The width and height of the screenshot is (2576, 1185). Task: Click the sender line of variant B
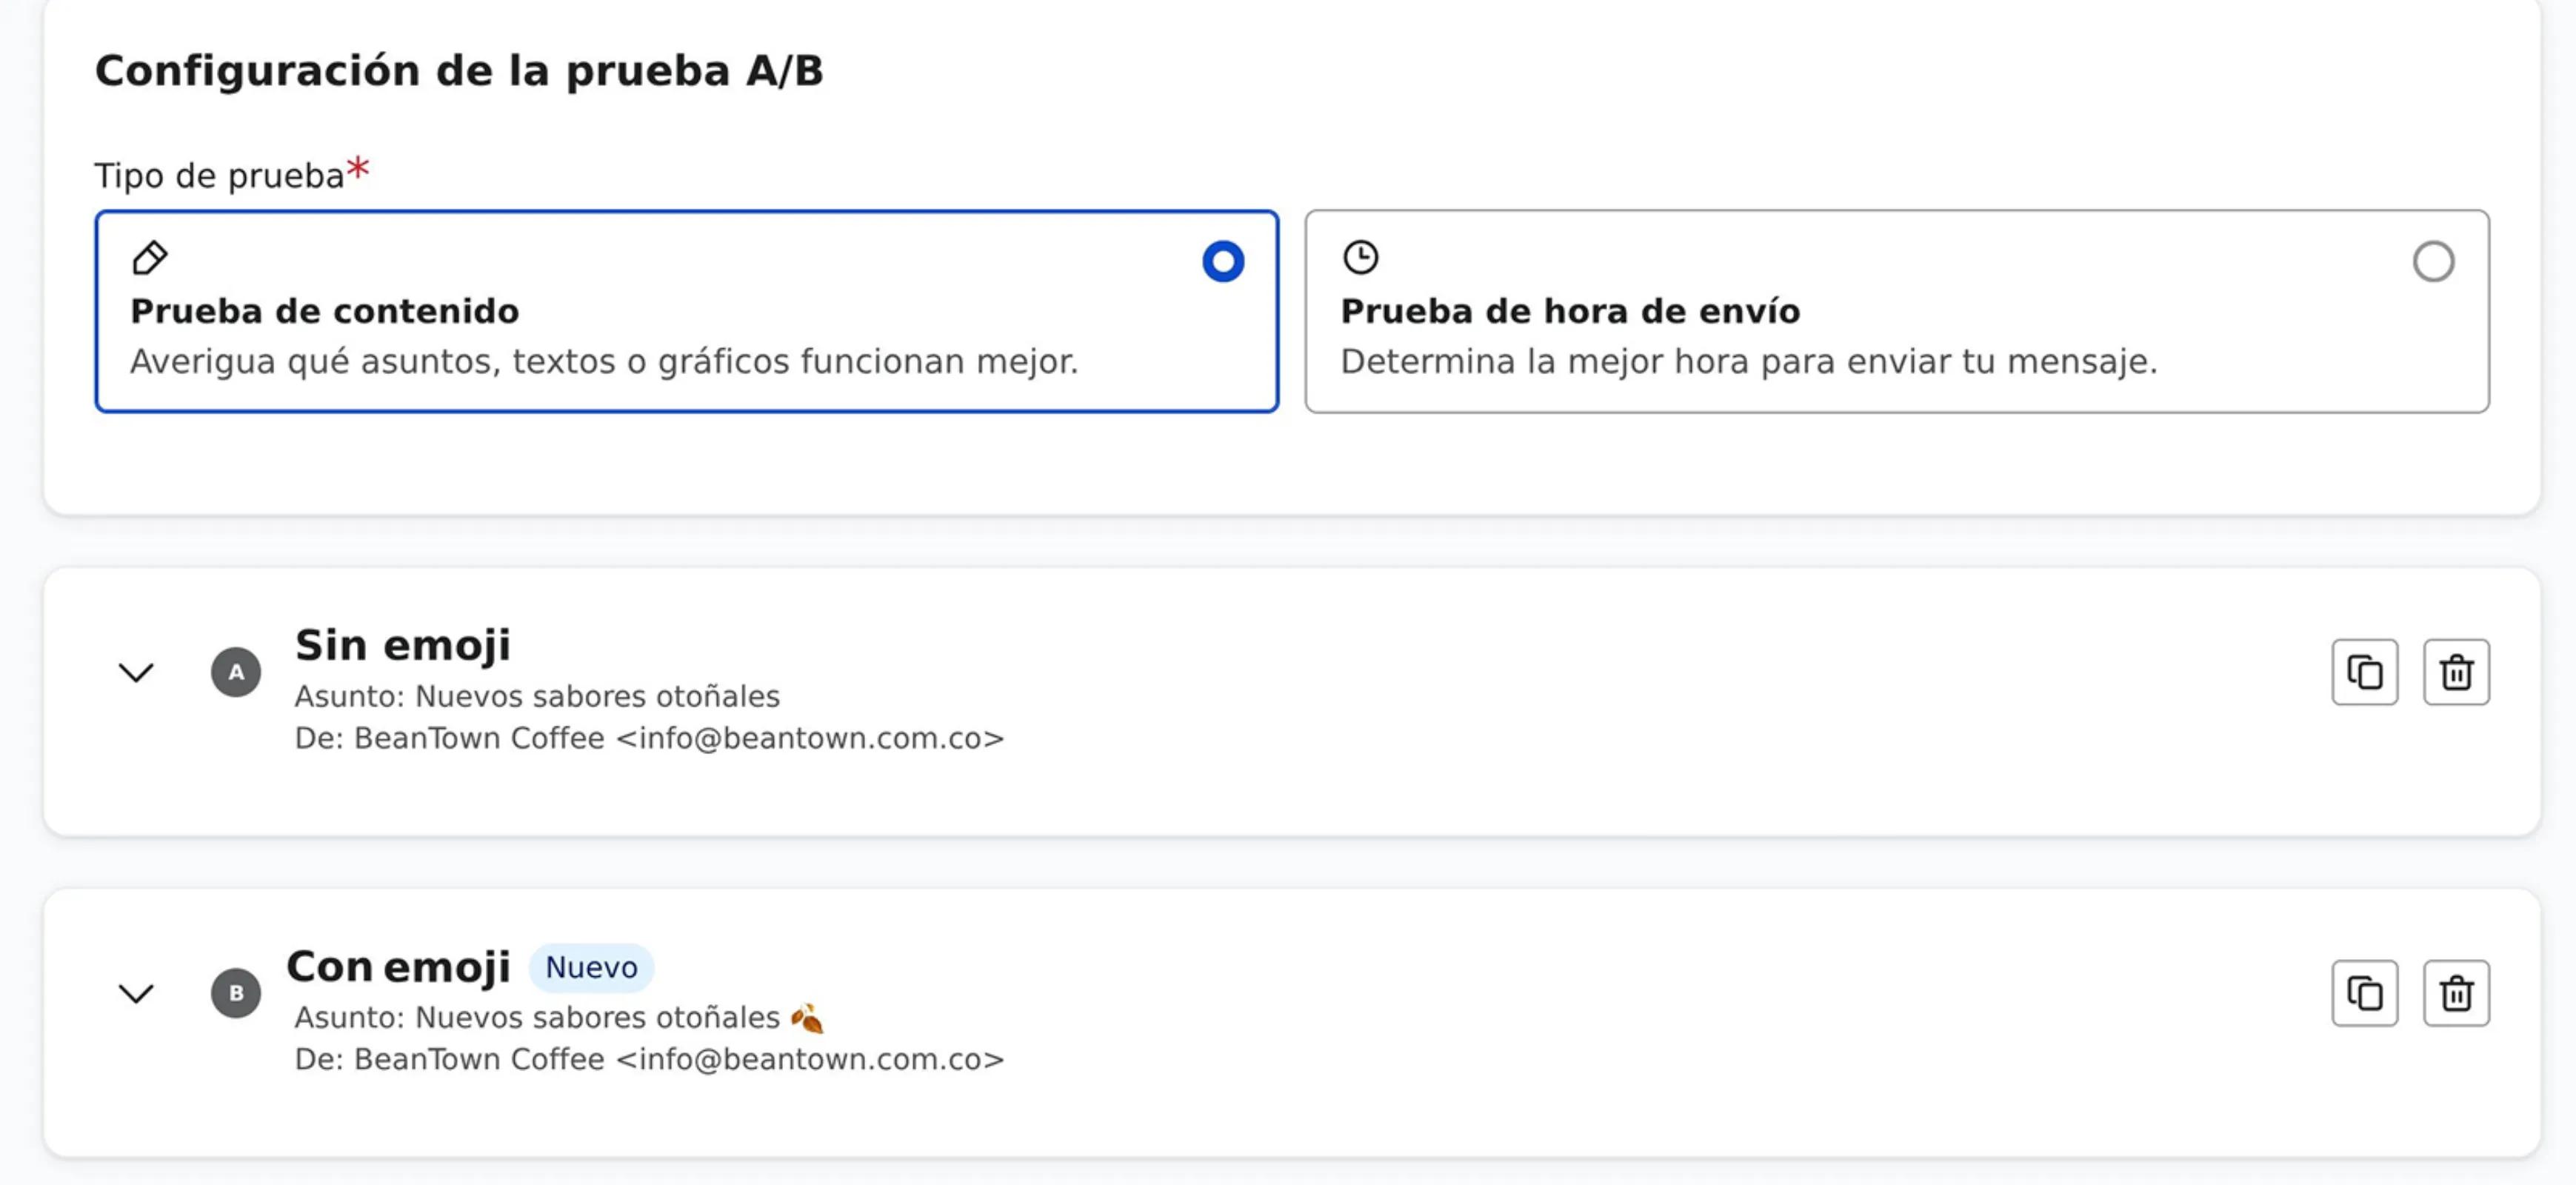[x=649, y=1059]
